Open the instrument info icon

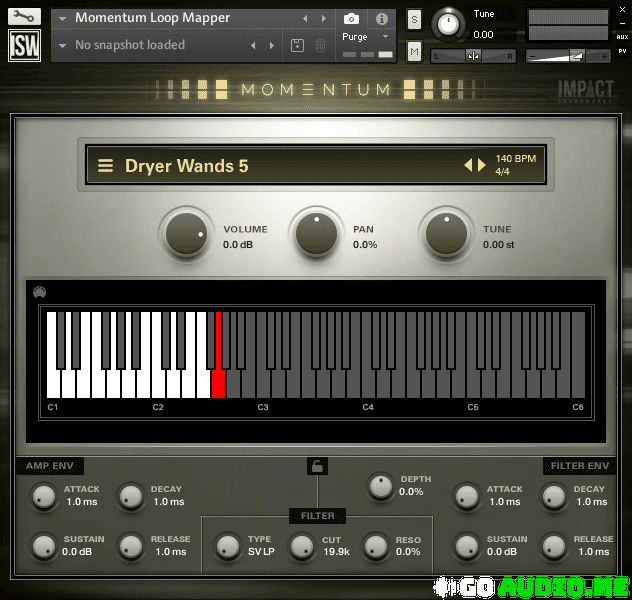coord(381,19)
